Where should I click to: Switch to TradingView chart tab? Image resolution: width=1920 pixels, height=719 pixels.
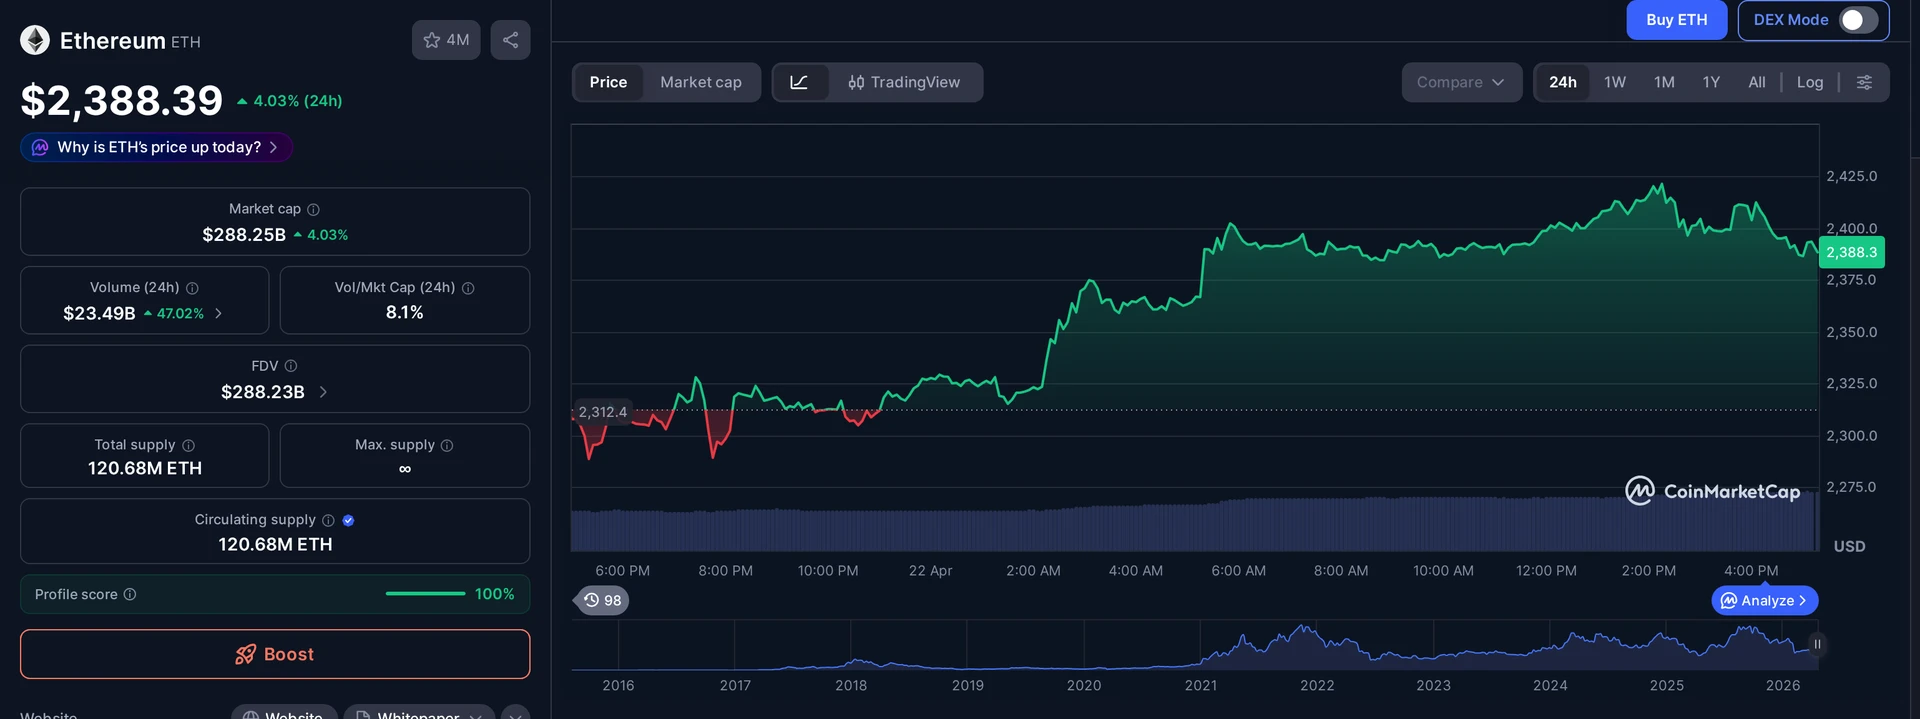[904, 82]
